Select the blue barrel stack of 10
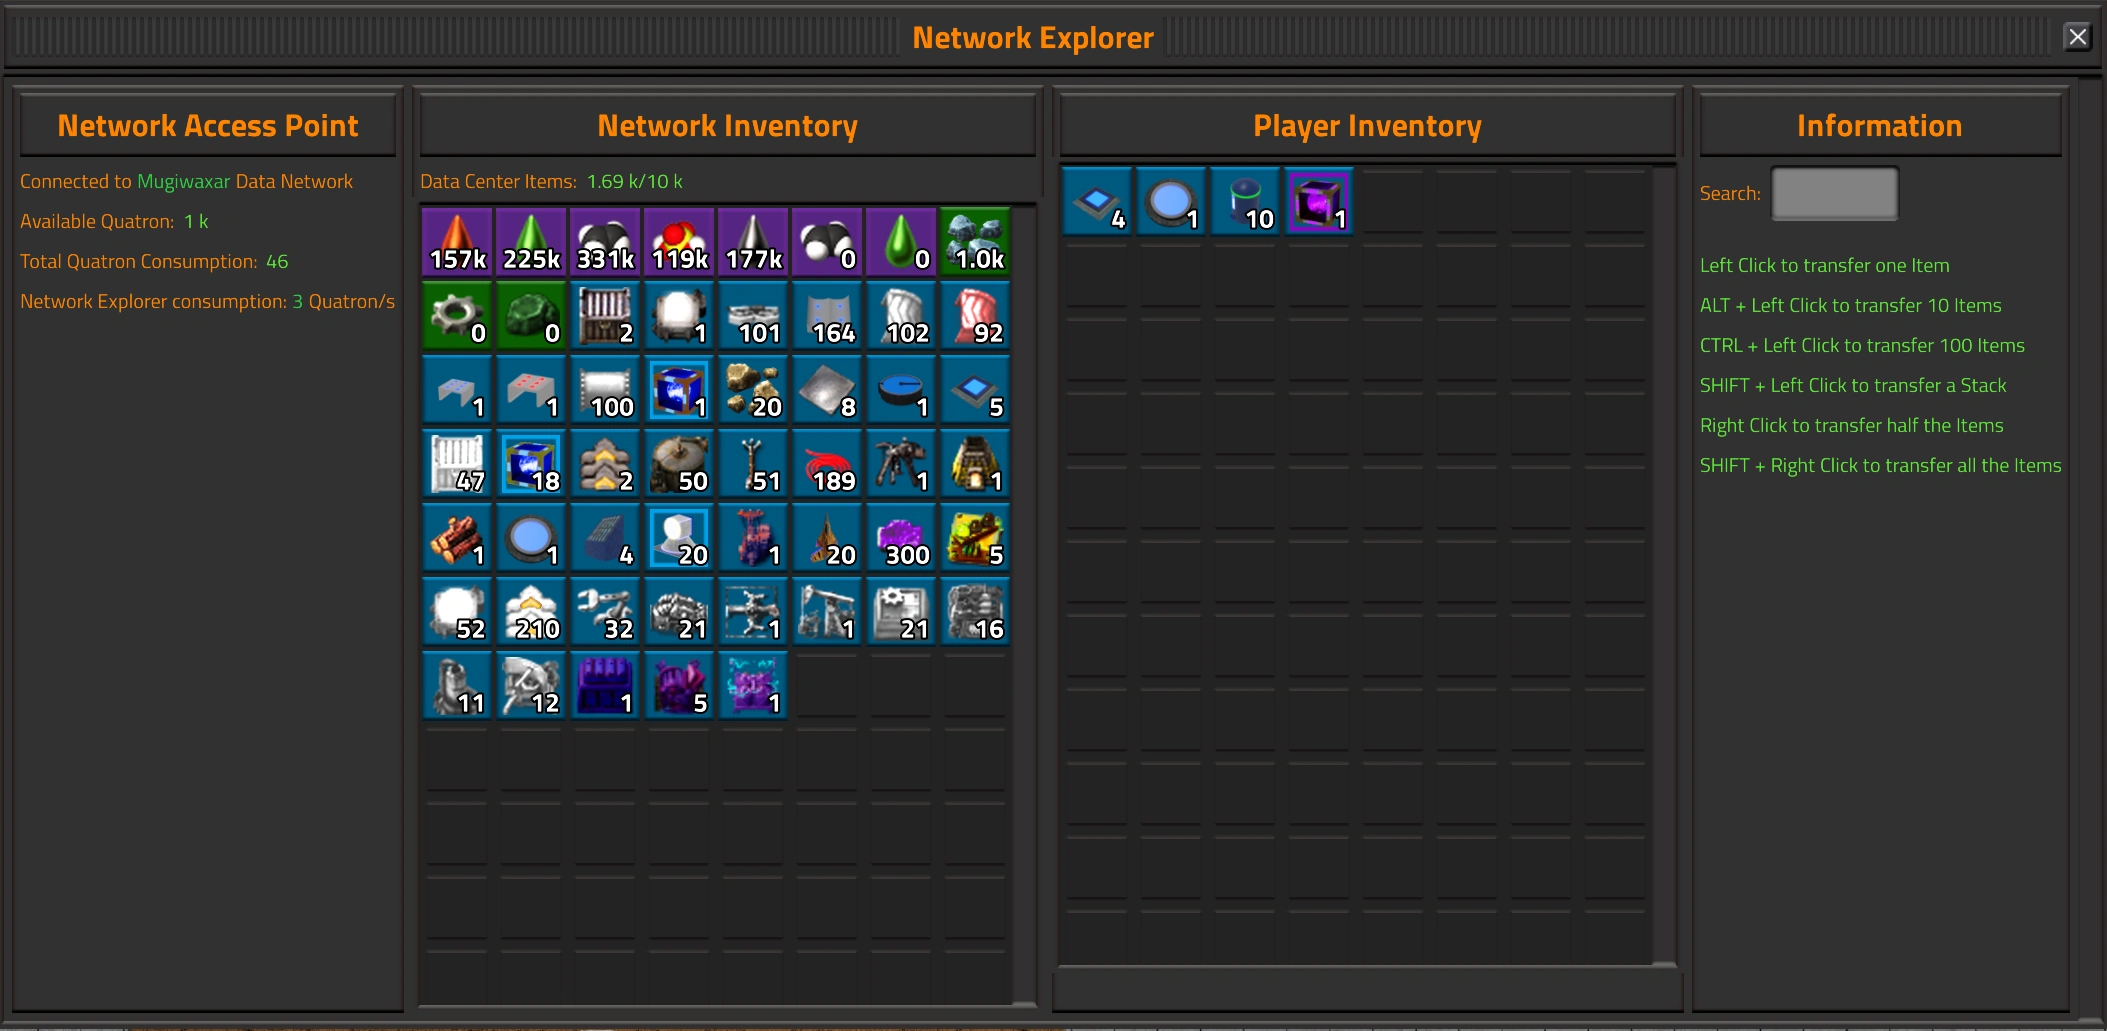 pos(1245,202)
